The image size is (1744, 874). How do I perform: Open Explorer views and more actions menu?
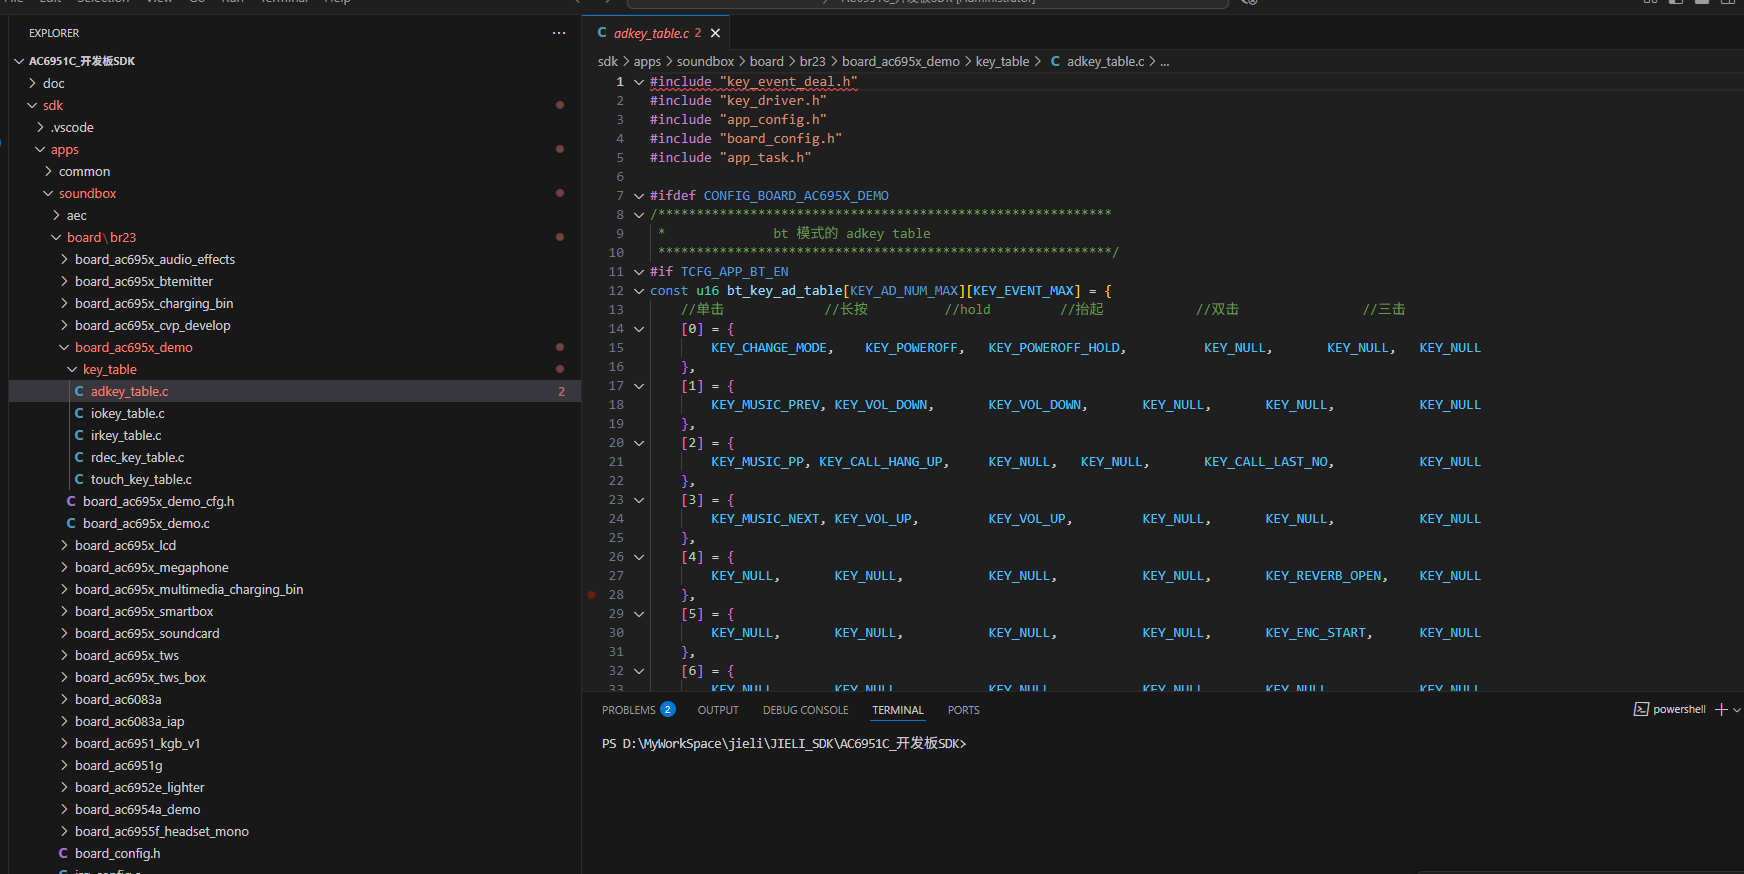pos(558,33)
